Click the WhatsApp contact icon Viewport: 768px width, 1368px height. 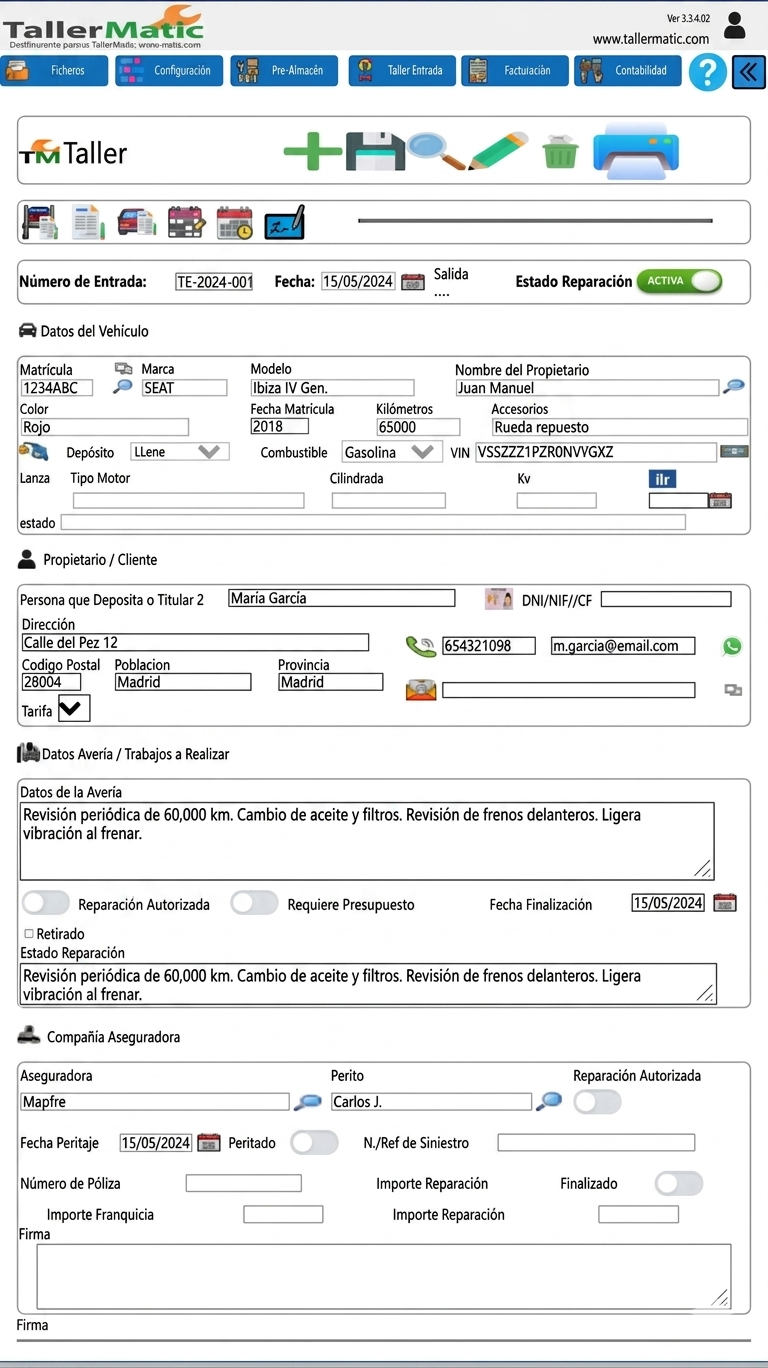(x=732, y=646)
